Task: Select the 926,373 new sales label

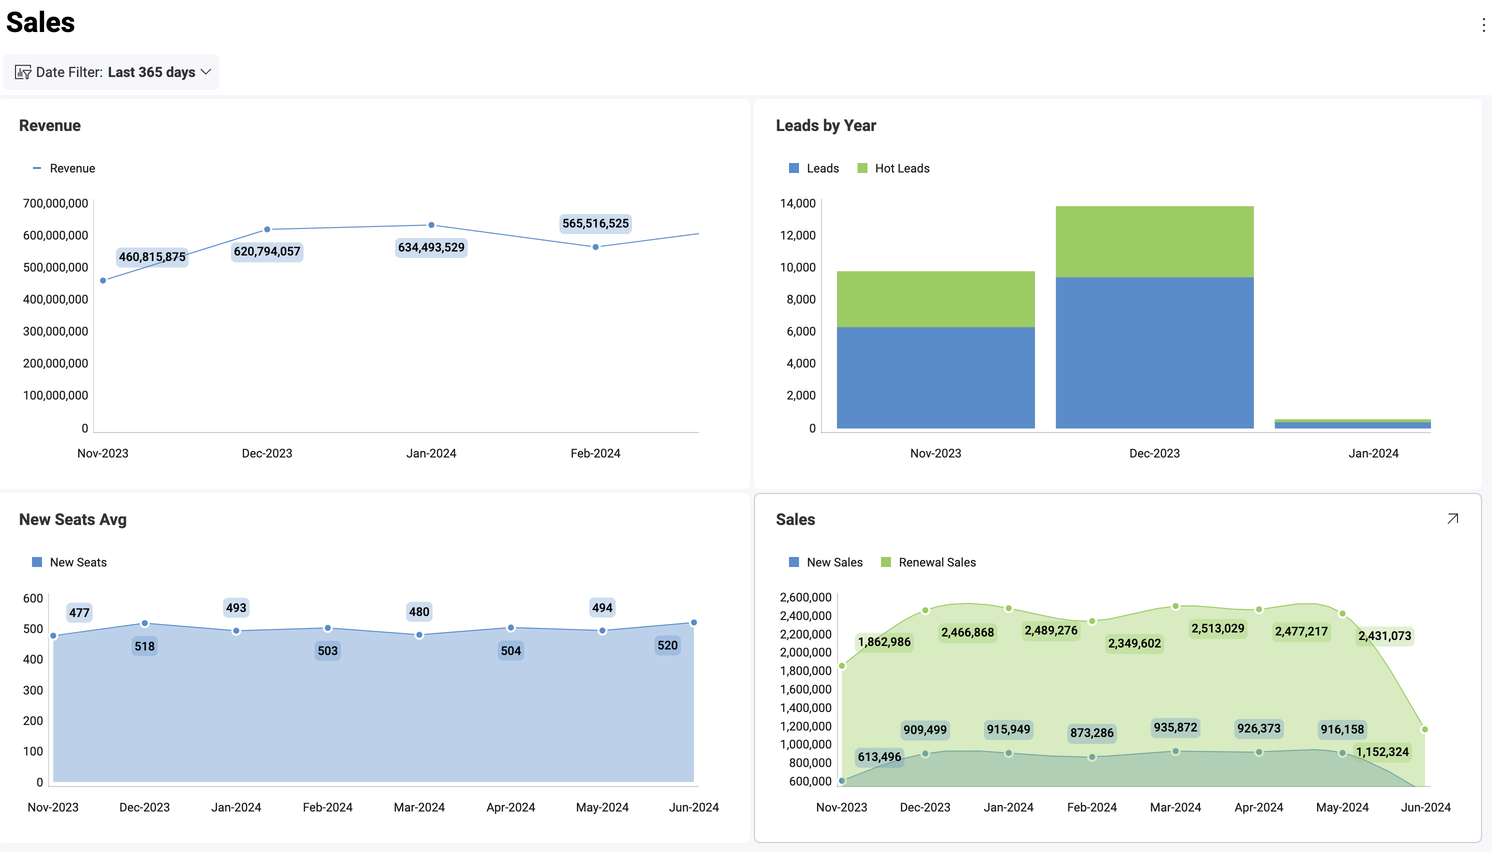Action: [x=1259, y=728]
